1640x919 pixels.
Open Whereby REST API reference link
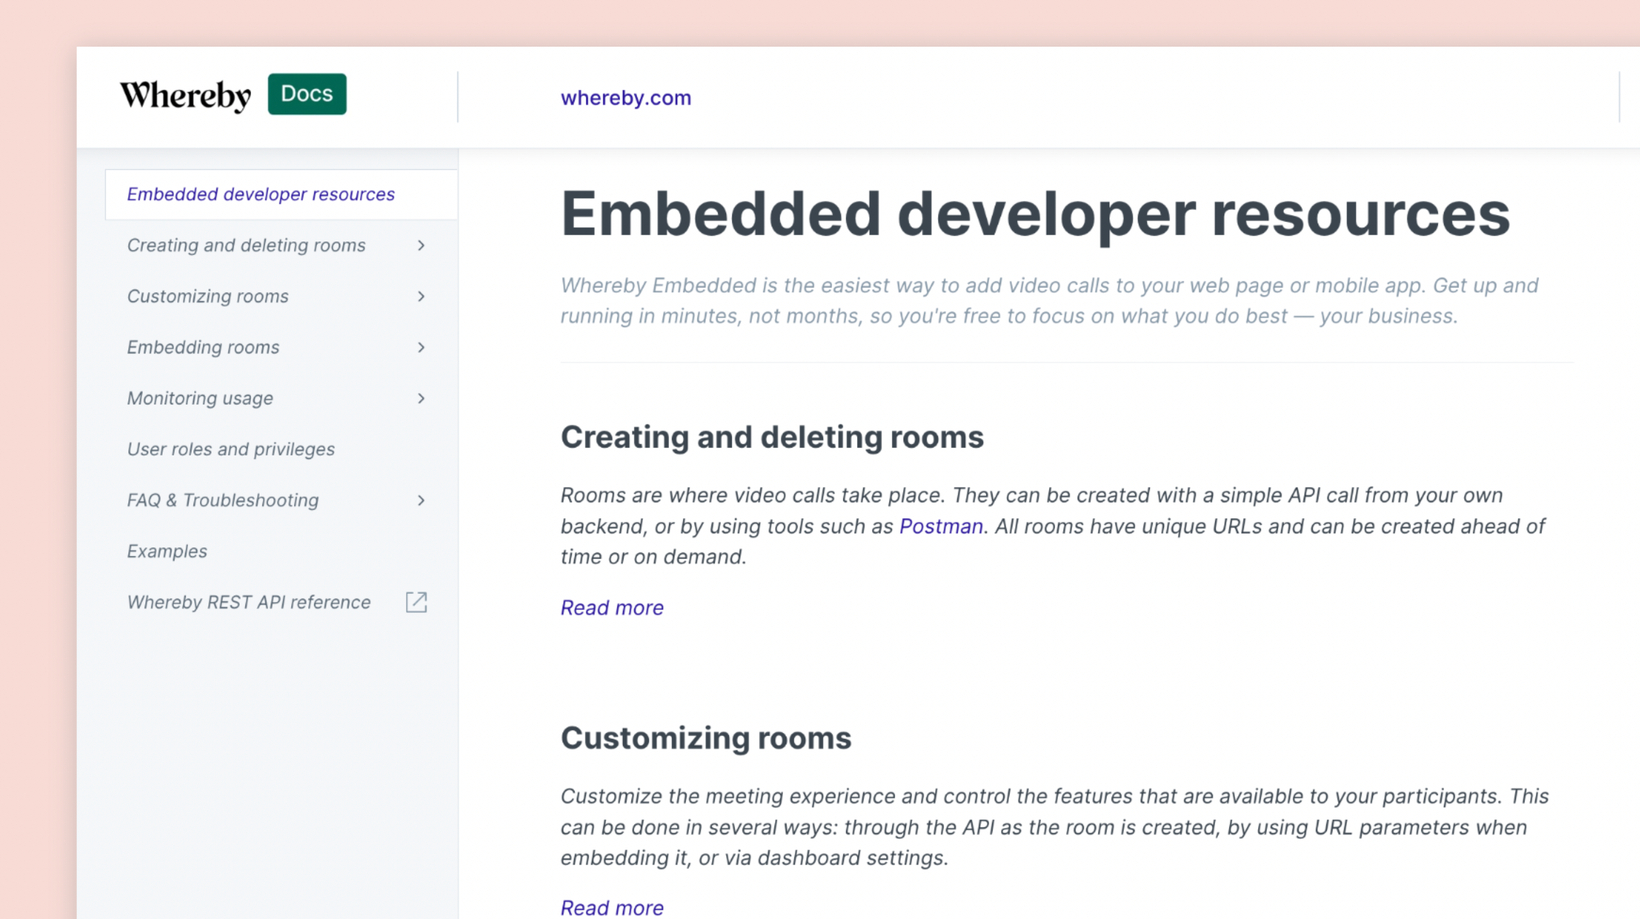(249, 602)
